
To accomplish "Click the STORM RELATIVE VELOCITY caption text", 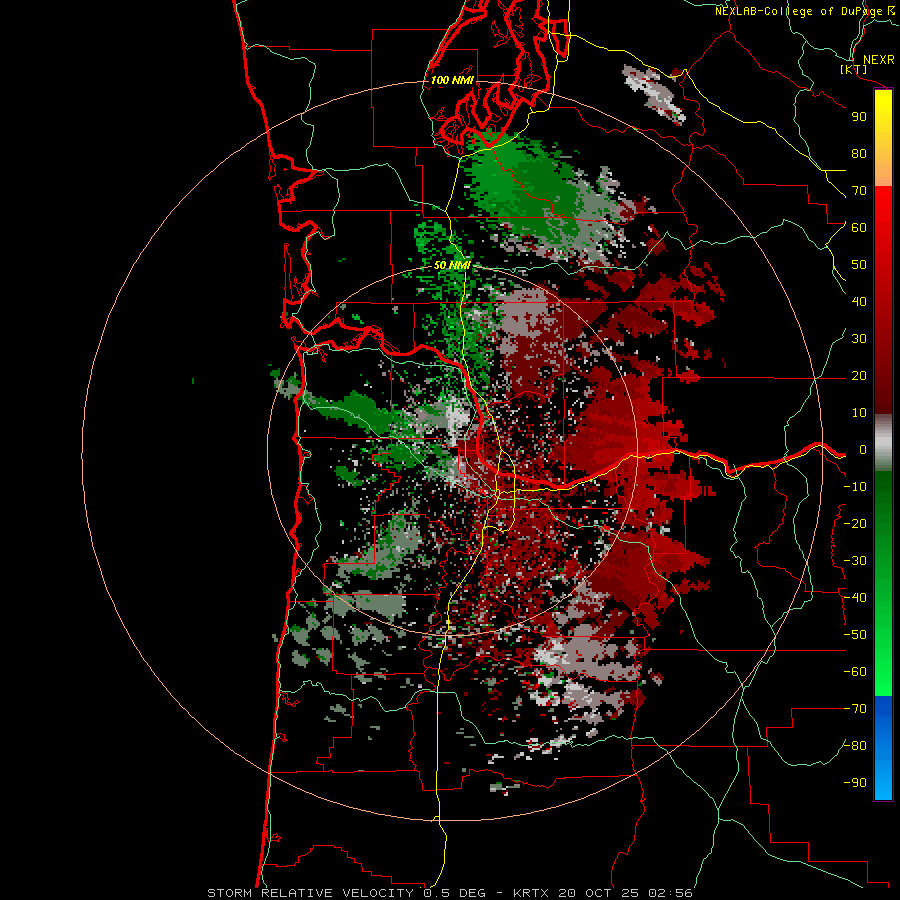I will tap(312, 893).
